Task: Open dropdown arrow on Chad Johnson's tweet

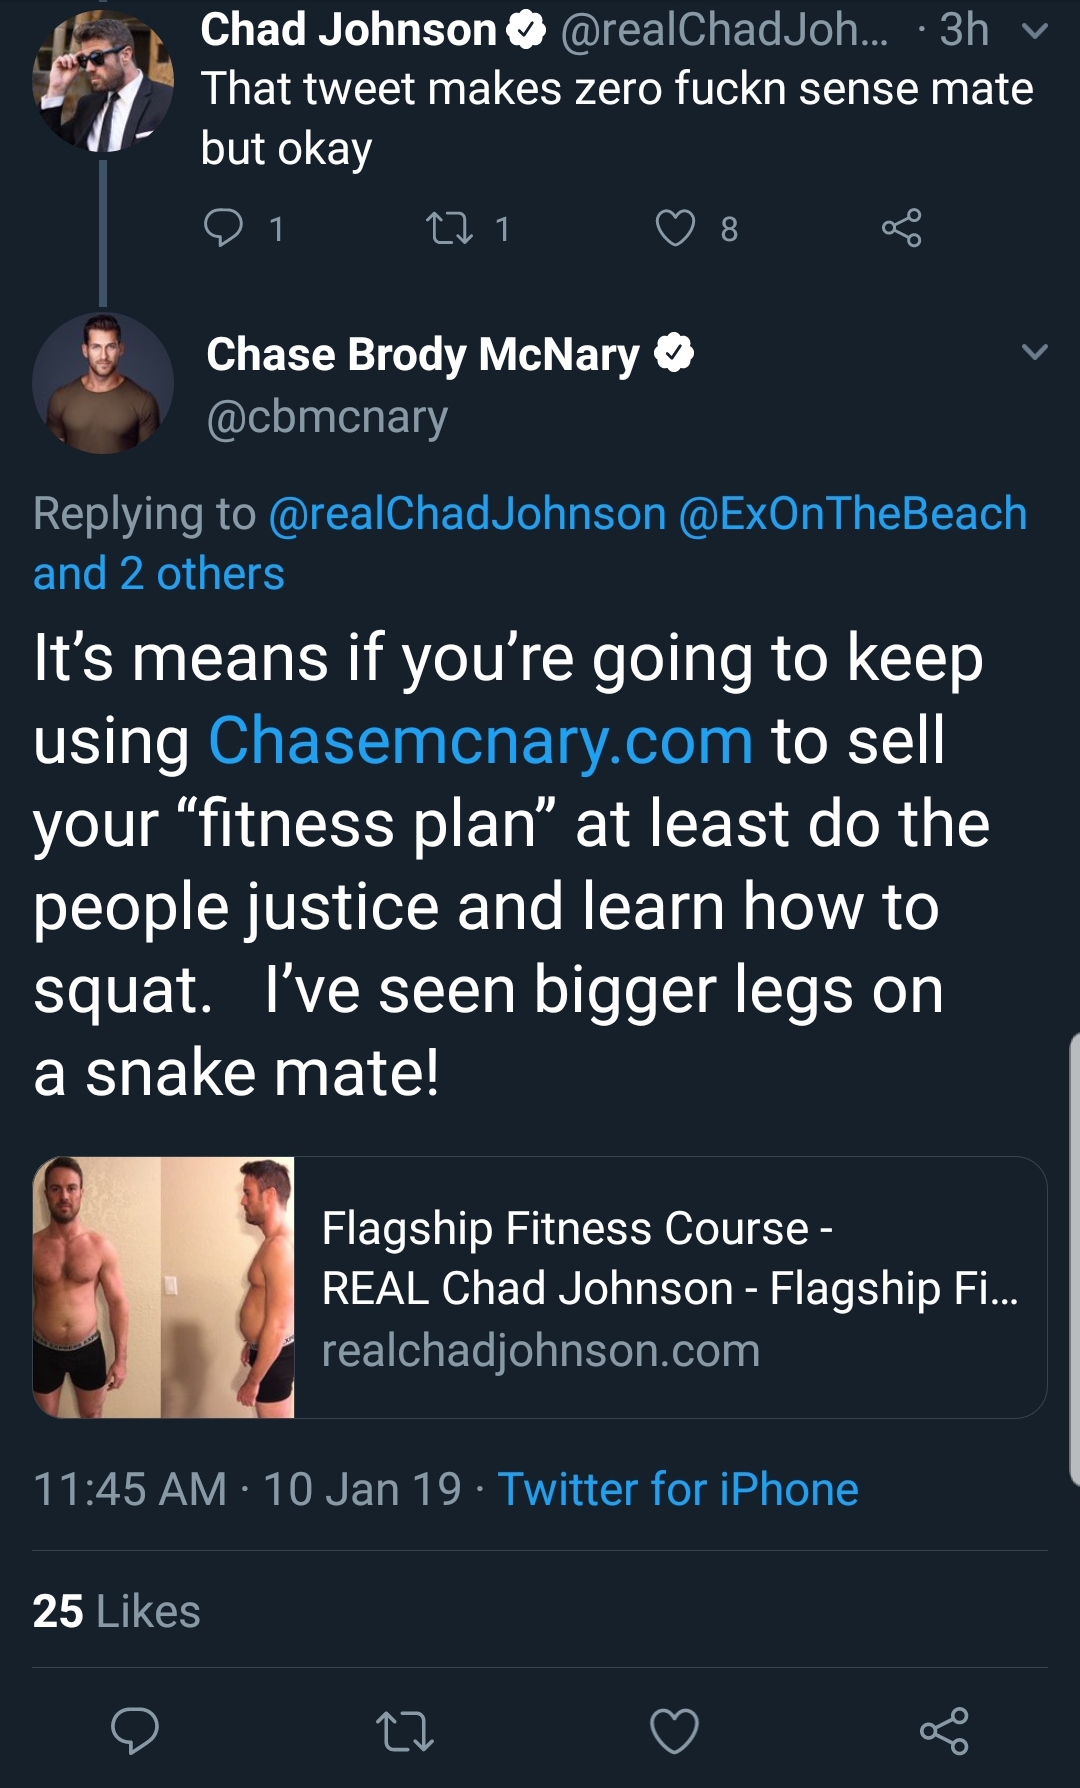Action: 1035,31
